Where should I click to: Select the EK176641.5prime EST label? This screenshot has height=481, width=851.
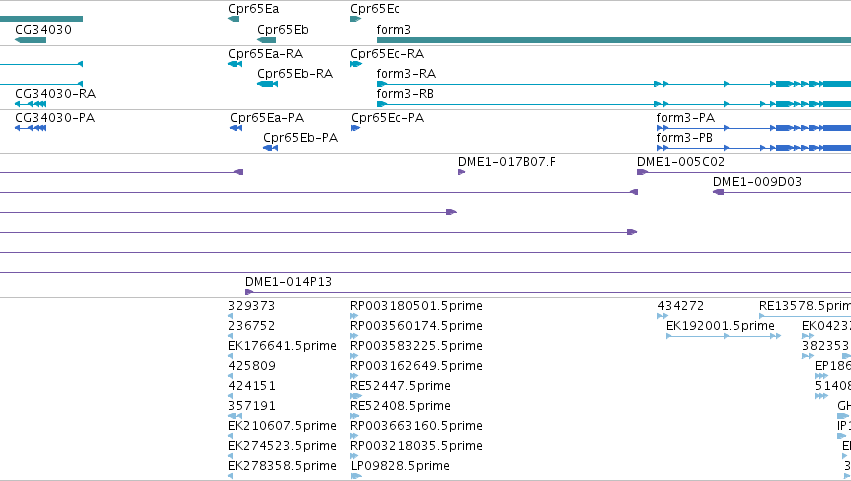[x=282, y=346]
